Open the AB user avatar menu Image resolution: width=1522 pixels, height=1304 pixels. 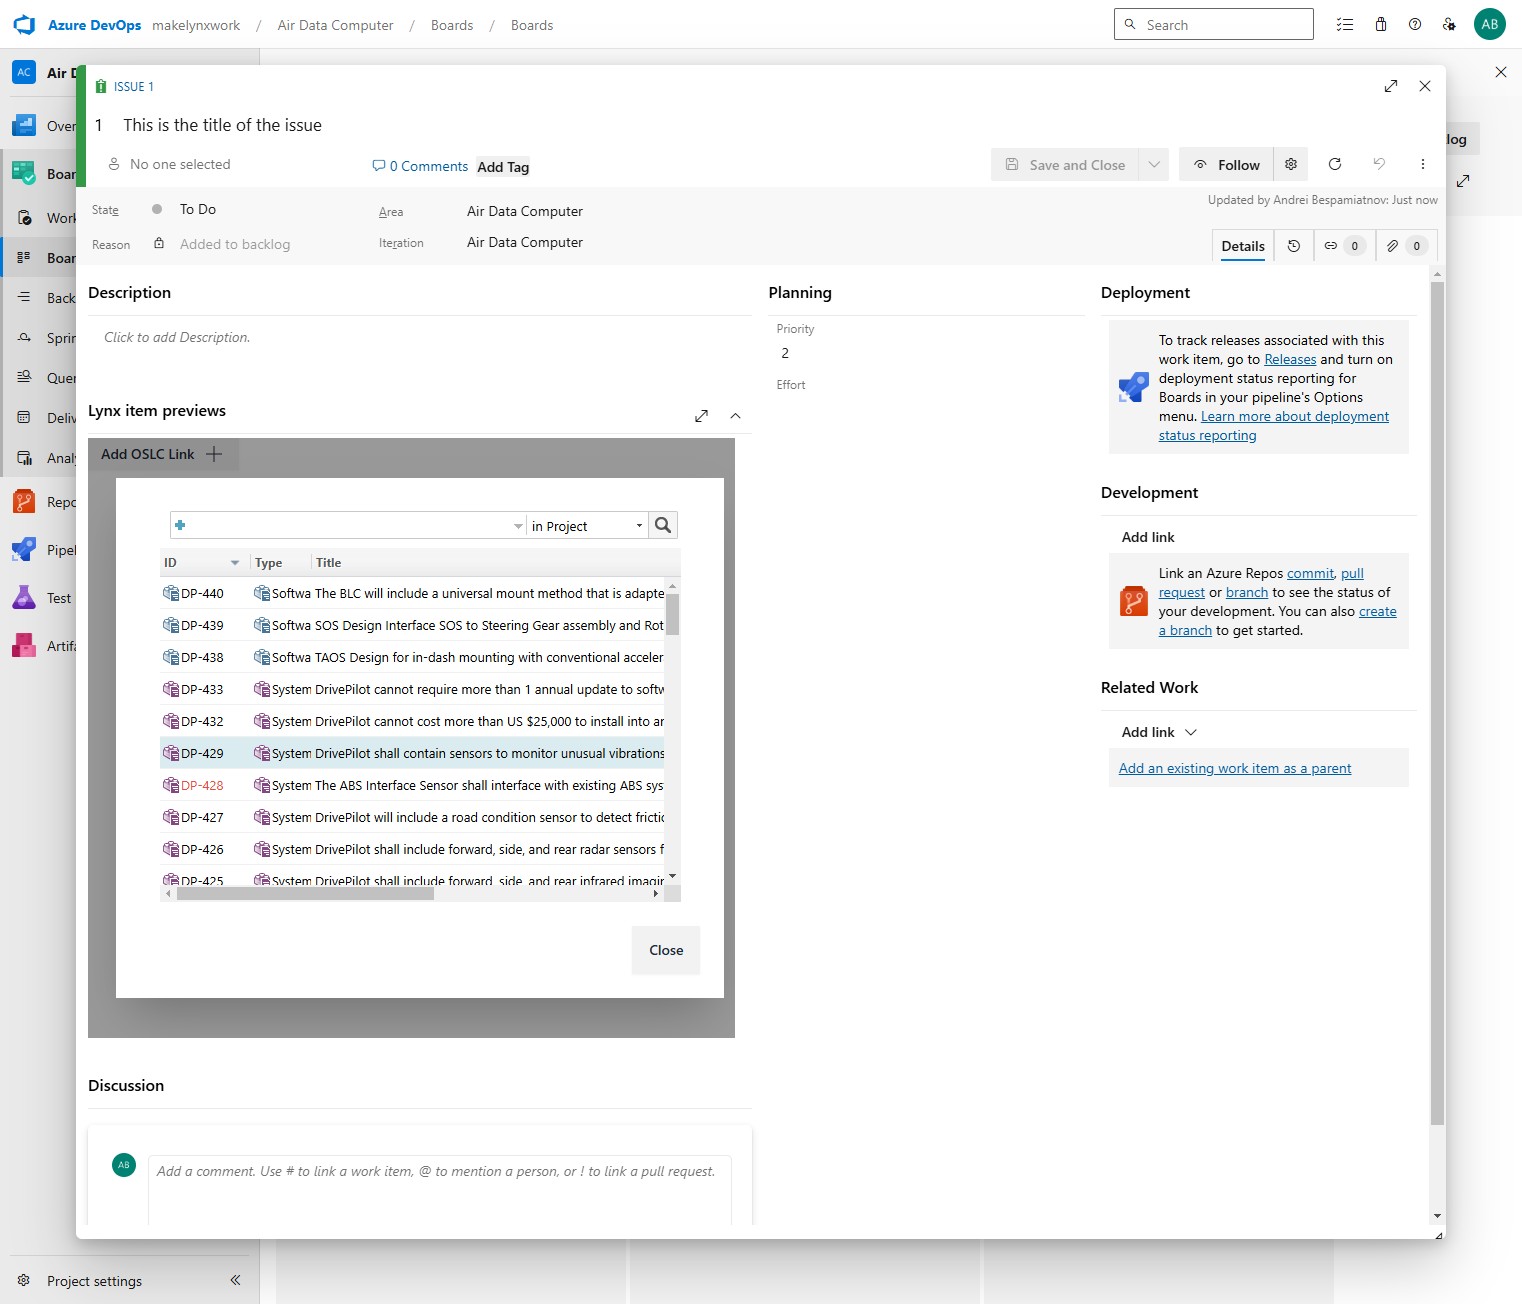1490,25
